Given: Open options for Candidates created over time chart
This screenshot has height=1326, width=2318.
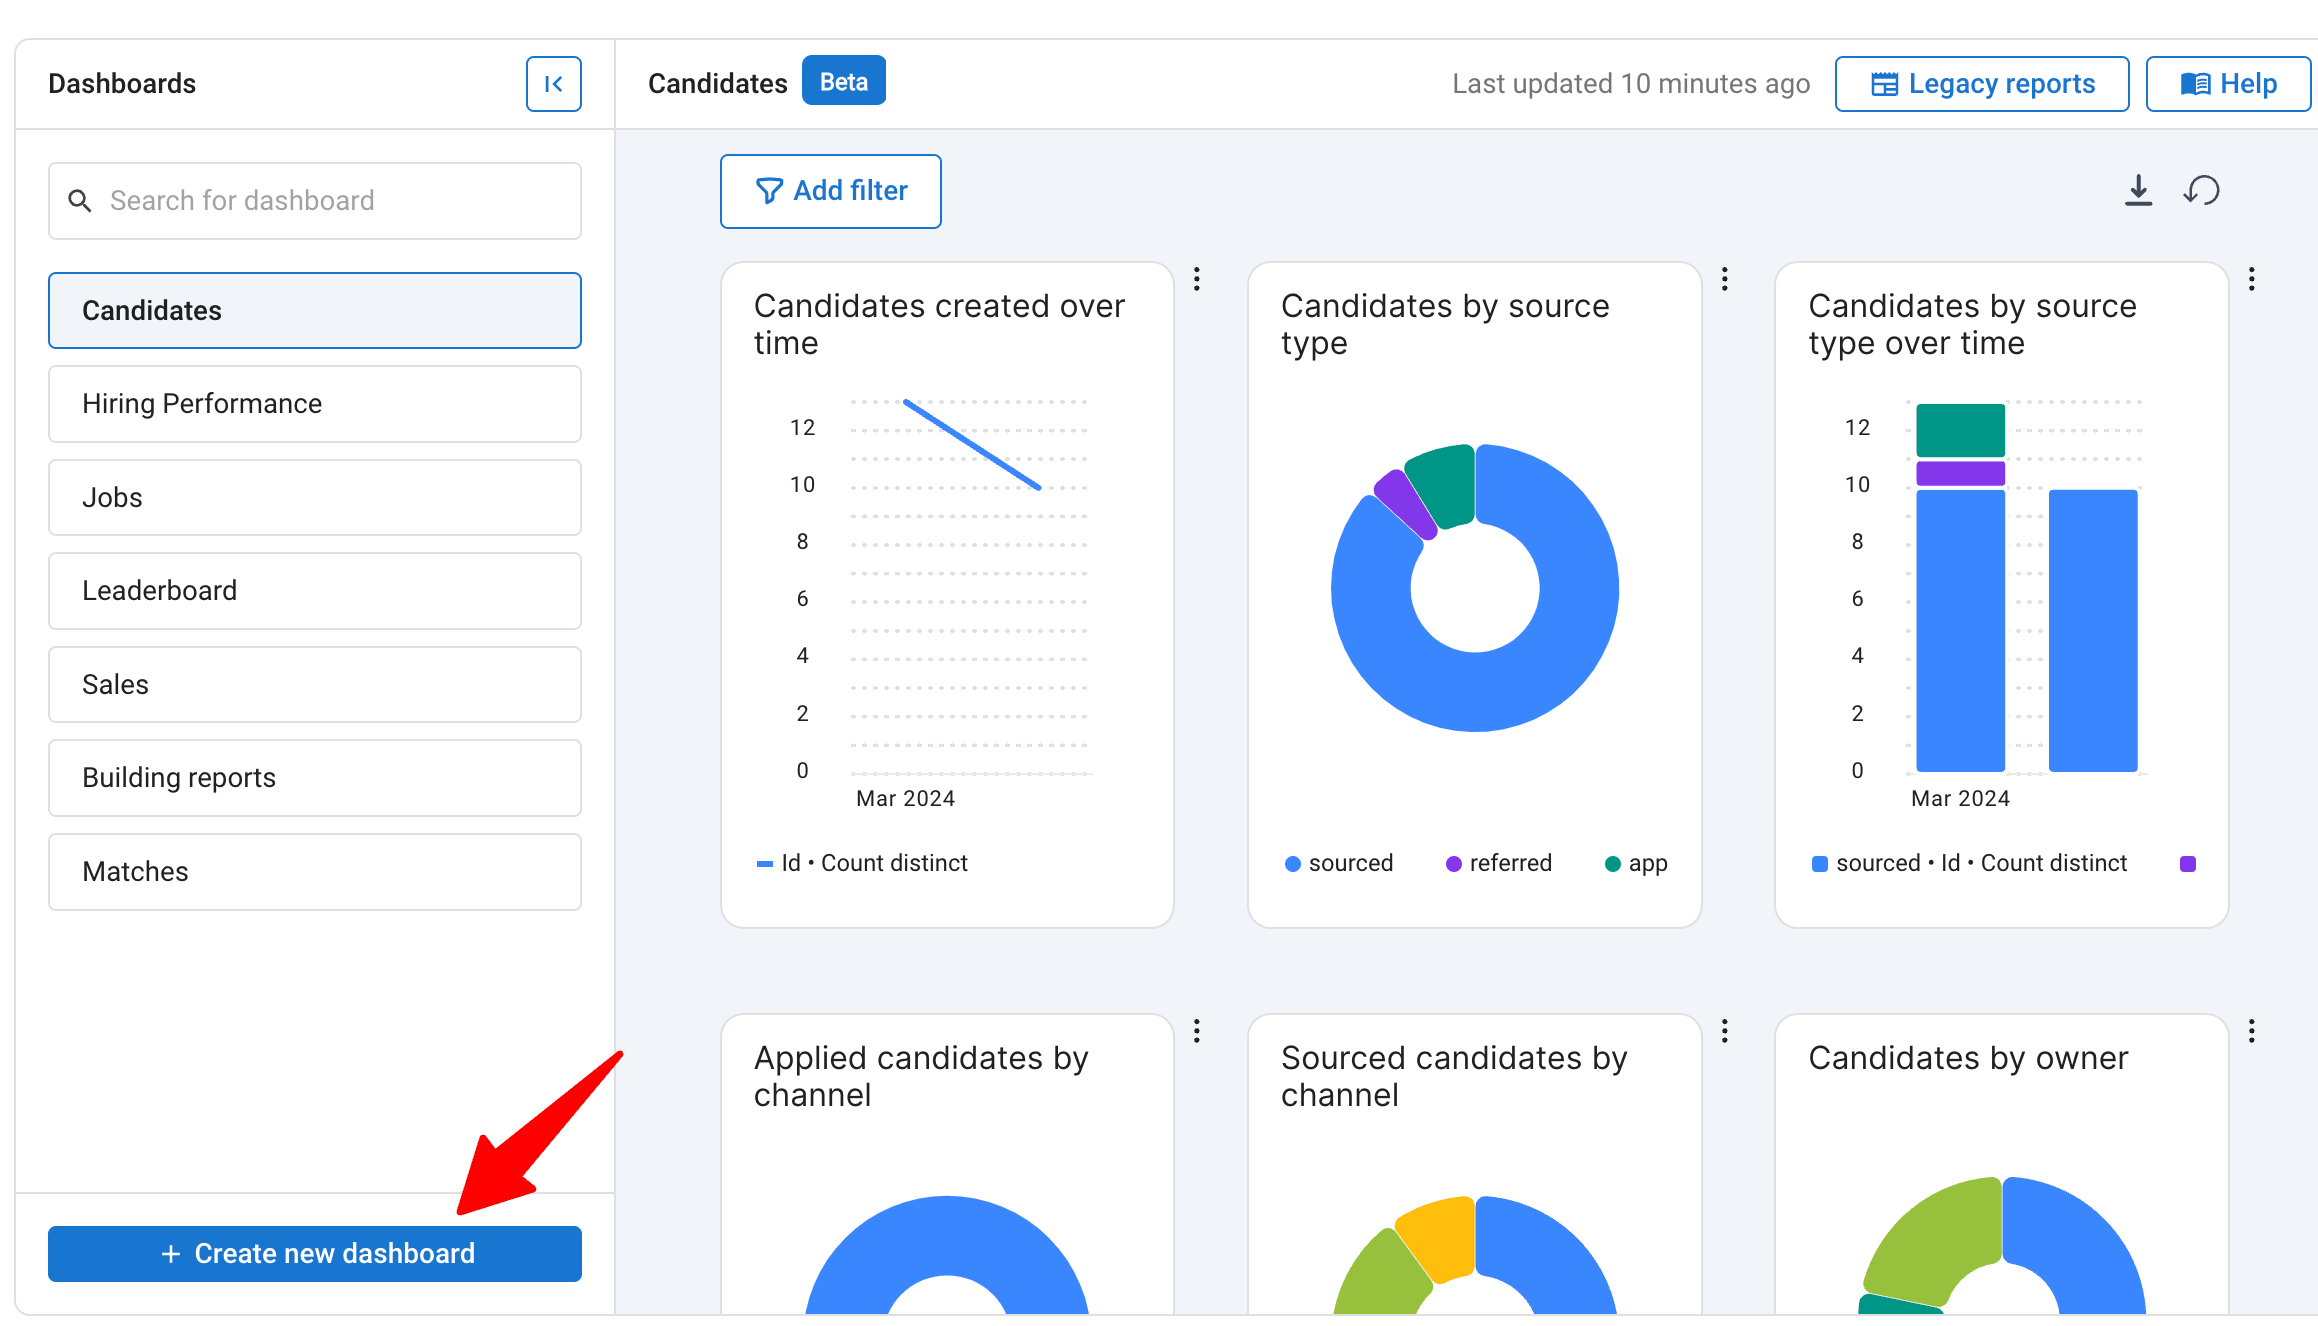Looking at the screenshot, I should [1197, 279].
